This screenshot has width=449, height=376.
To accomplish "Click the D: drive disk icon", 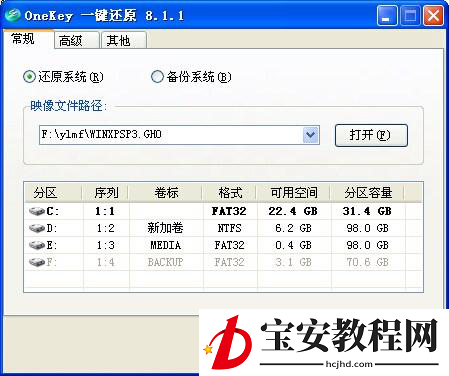I will 37,228.
